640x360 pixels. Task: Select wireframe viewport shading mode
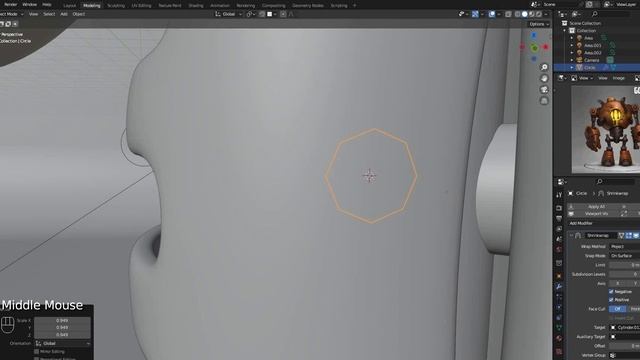518,14
